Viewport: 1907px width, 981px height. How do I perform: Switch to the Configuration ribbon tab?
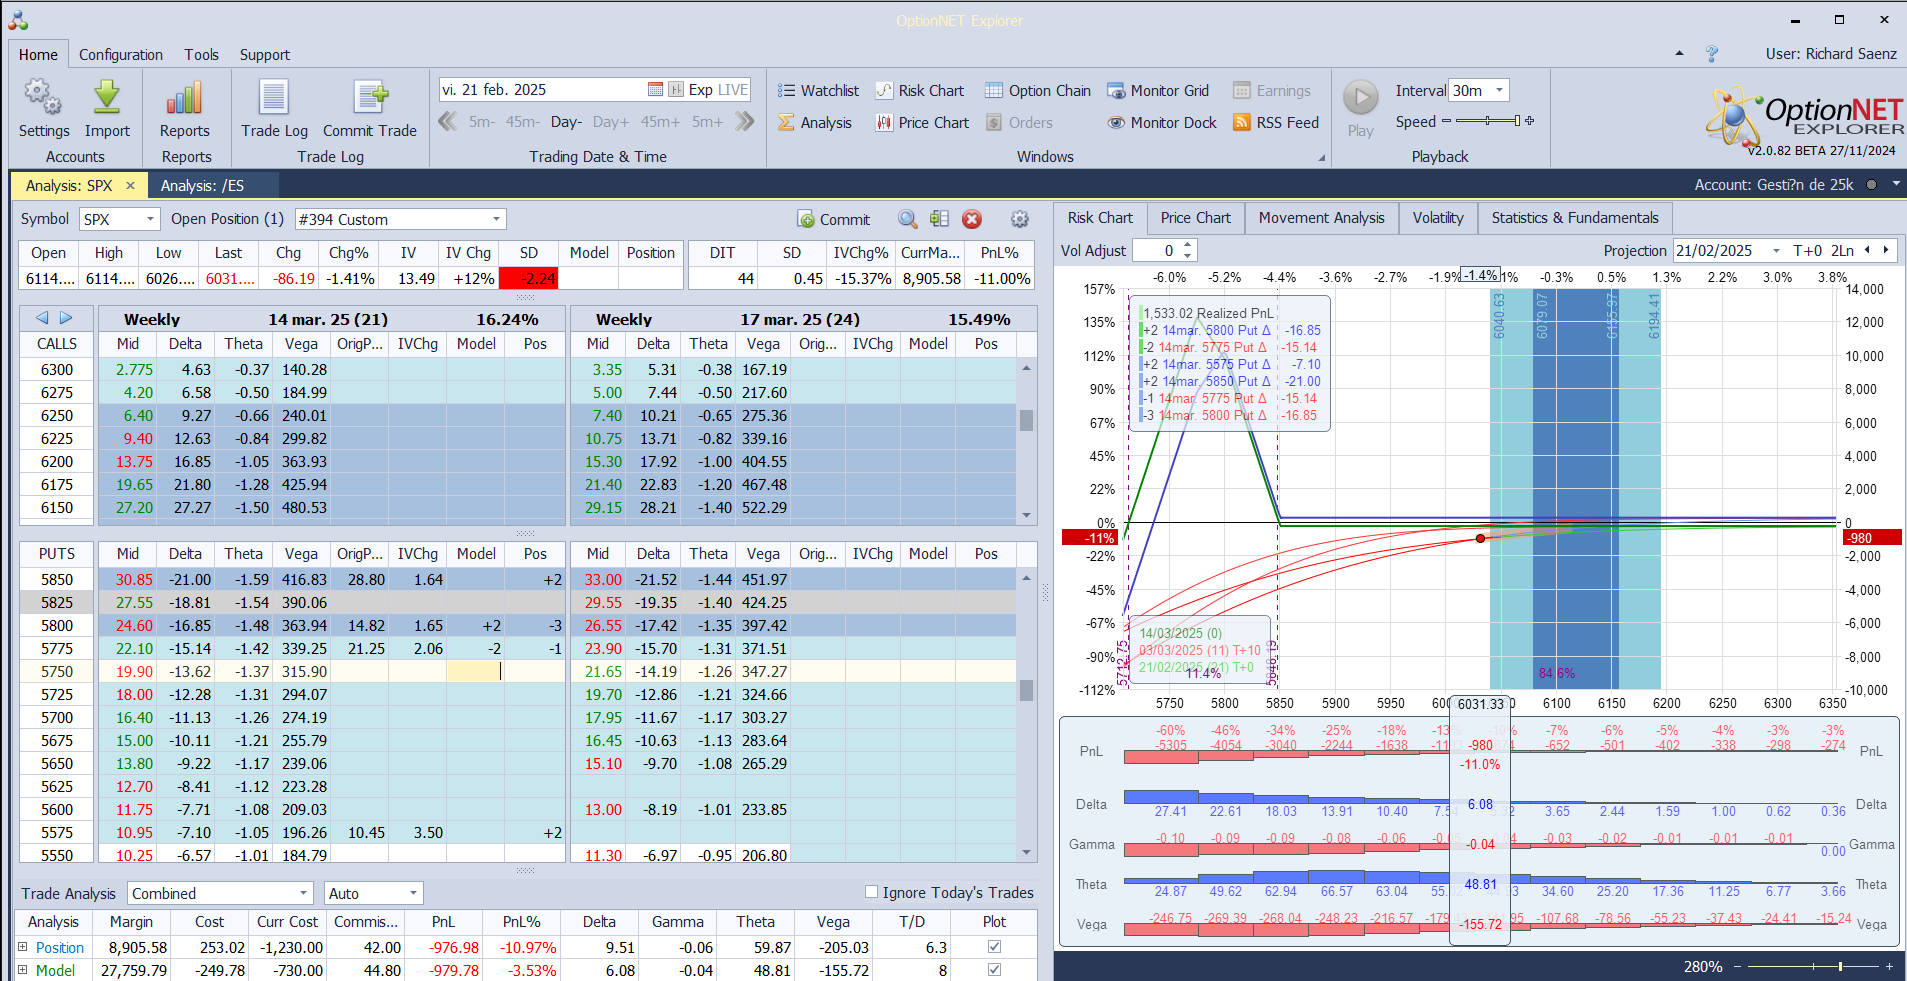121,55
